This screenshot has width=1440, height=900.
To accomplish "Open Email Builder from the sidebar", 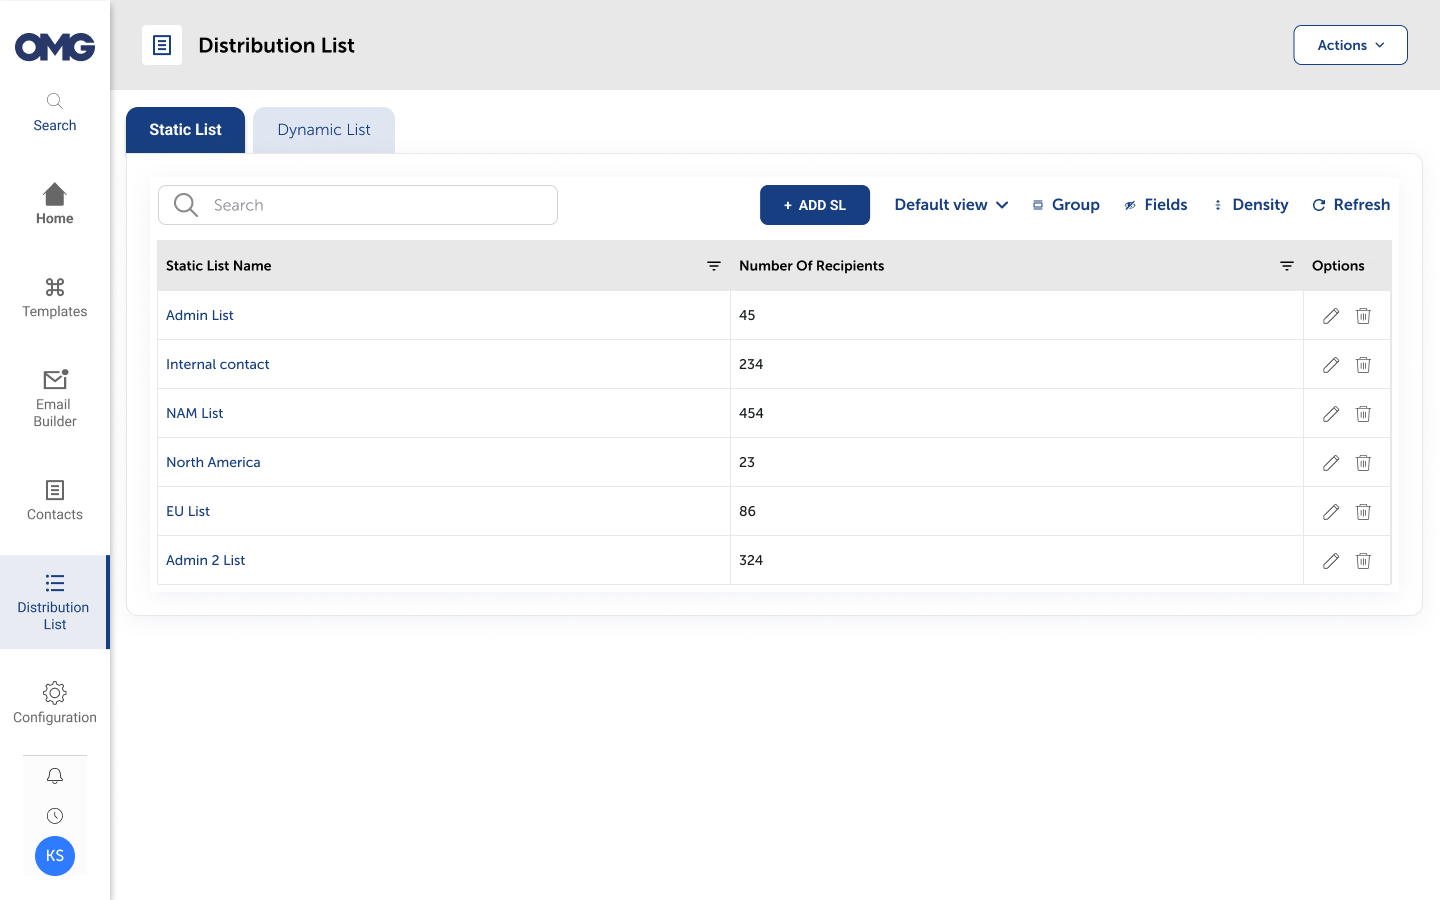I will click(x=55, y=398).
